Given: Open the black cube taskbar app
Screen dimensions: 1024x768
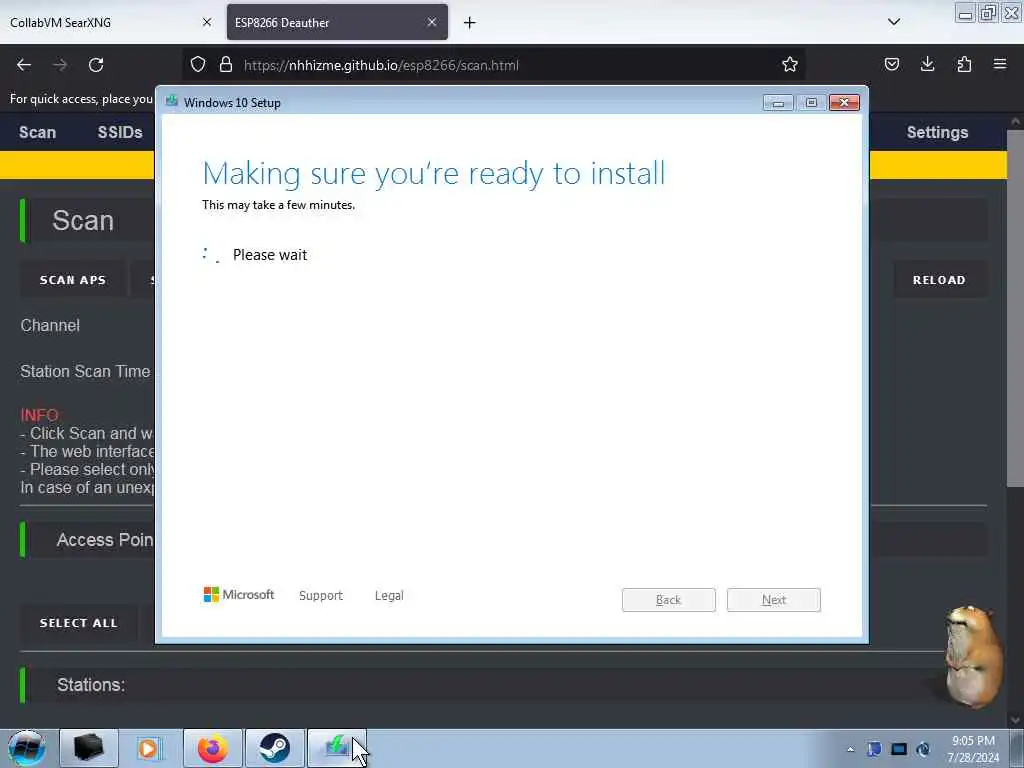Looking at the screenshot, I should pyautogui.click(x=89, y=748).
